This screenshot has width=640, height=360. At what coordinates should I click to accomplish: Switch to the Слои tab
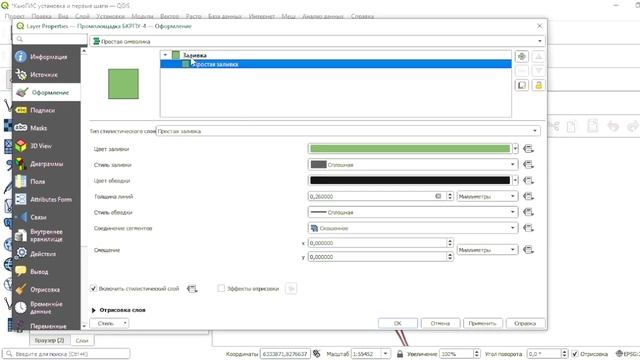click(x=82, y=340)
